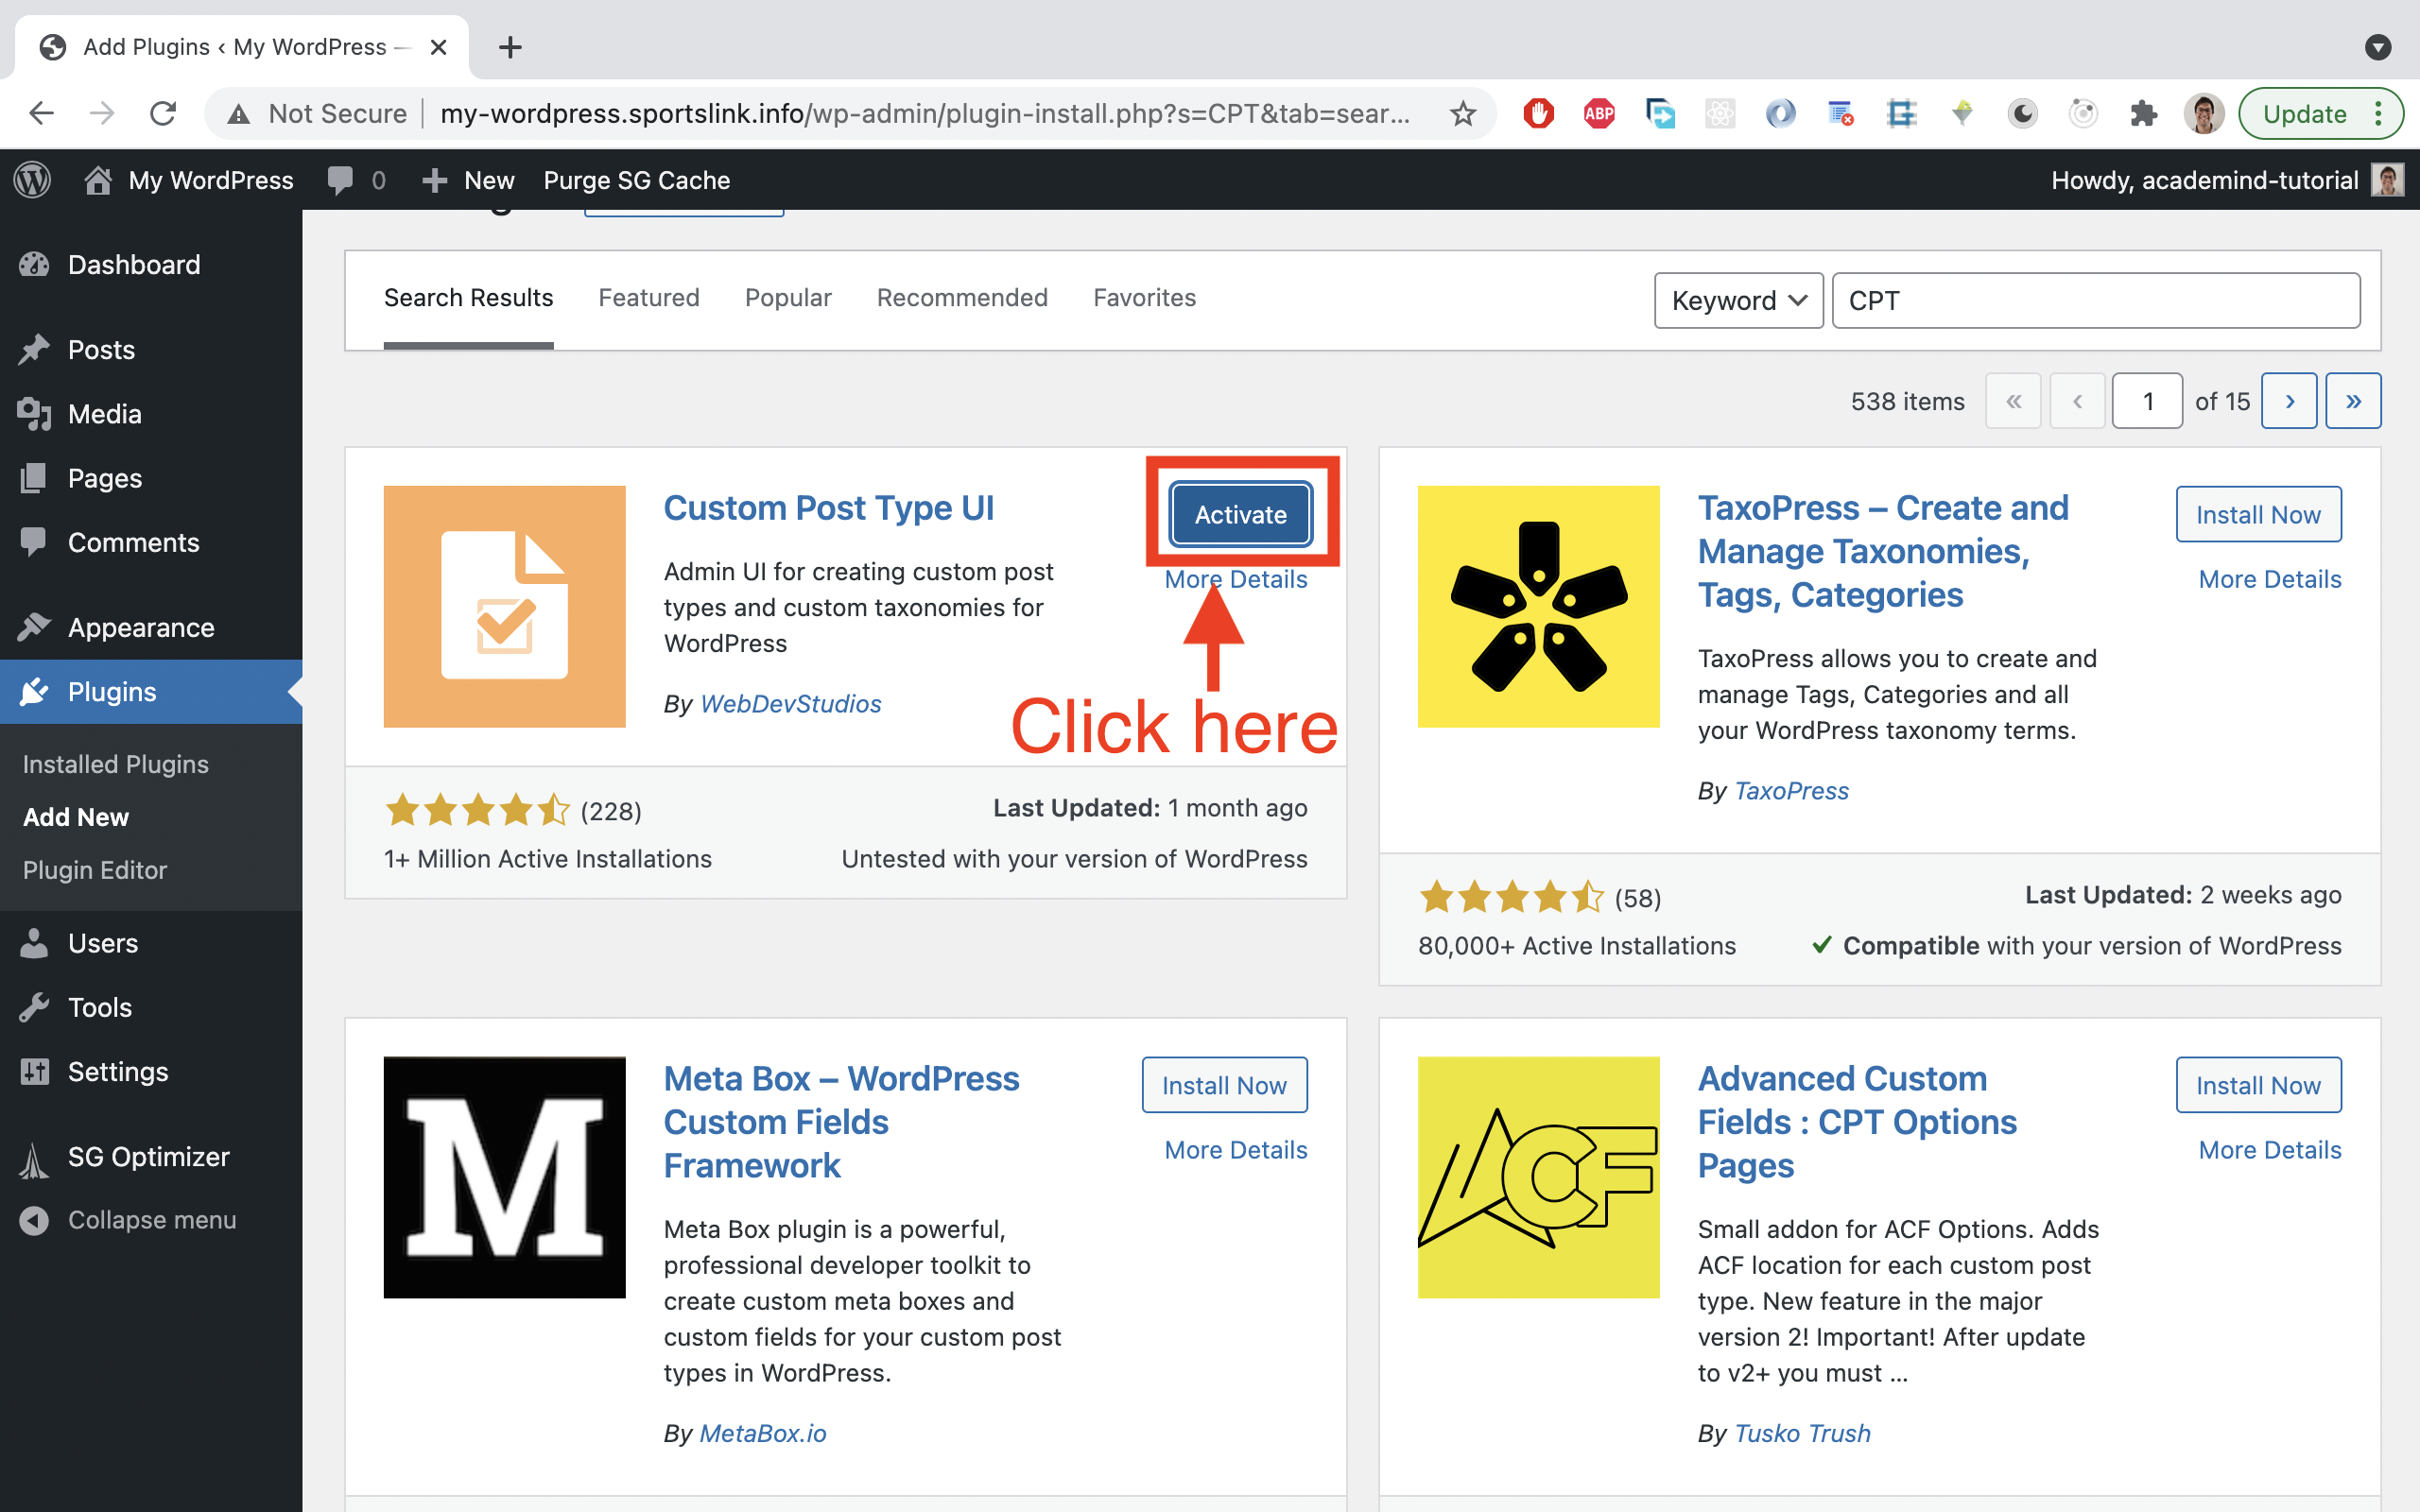
Task: Switch to the Featured plugins tab
Action: pos(649,297)
